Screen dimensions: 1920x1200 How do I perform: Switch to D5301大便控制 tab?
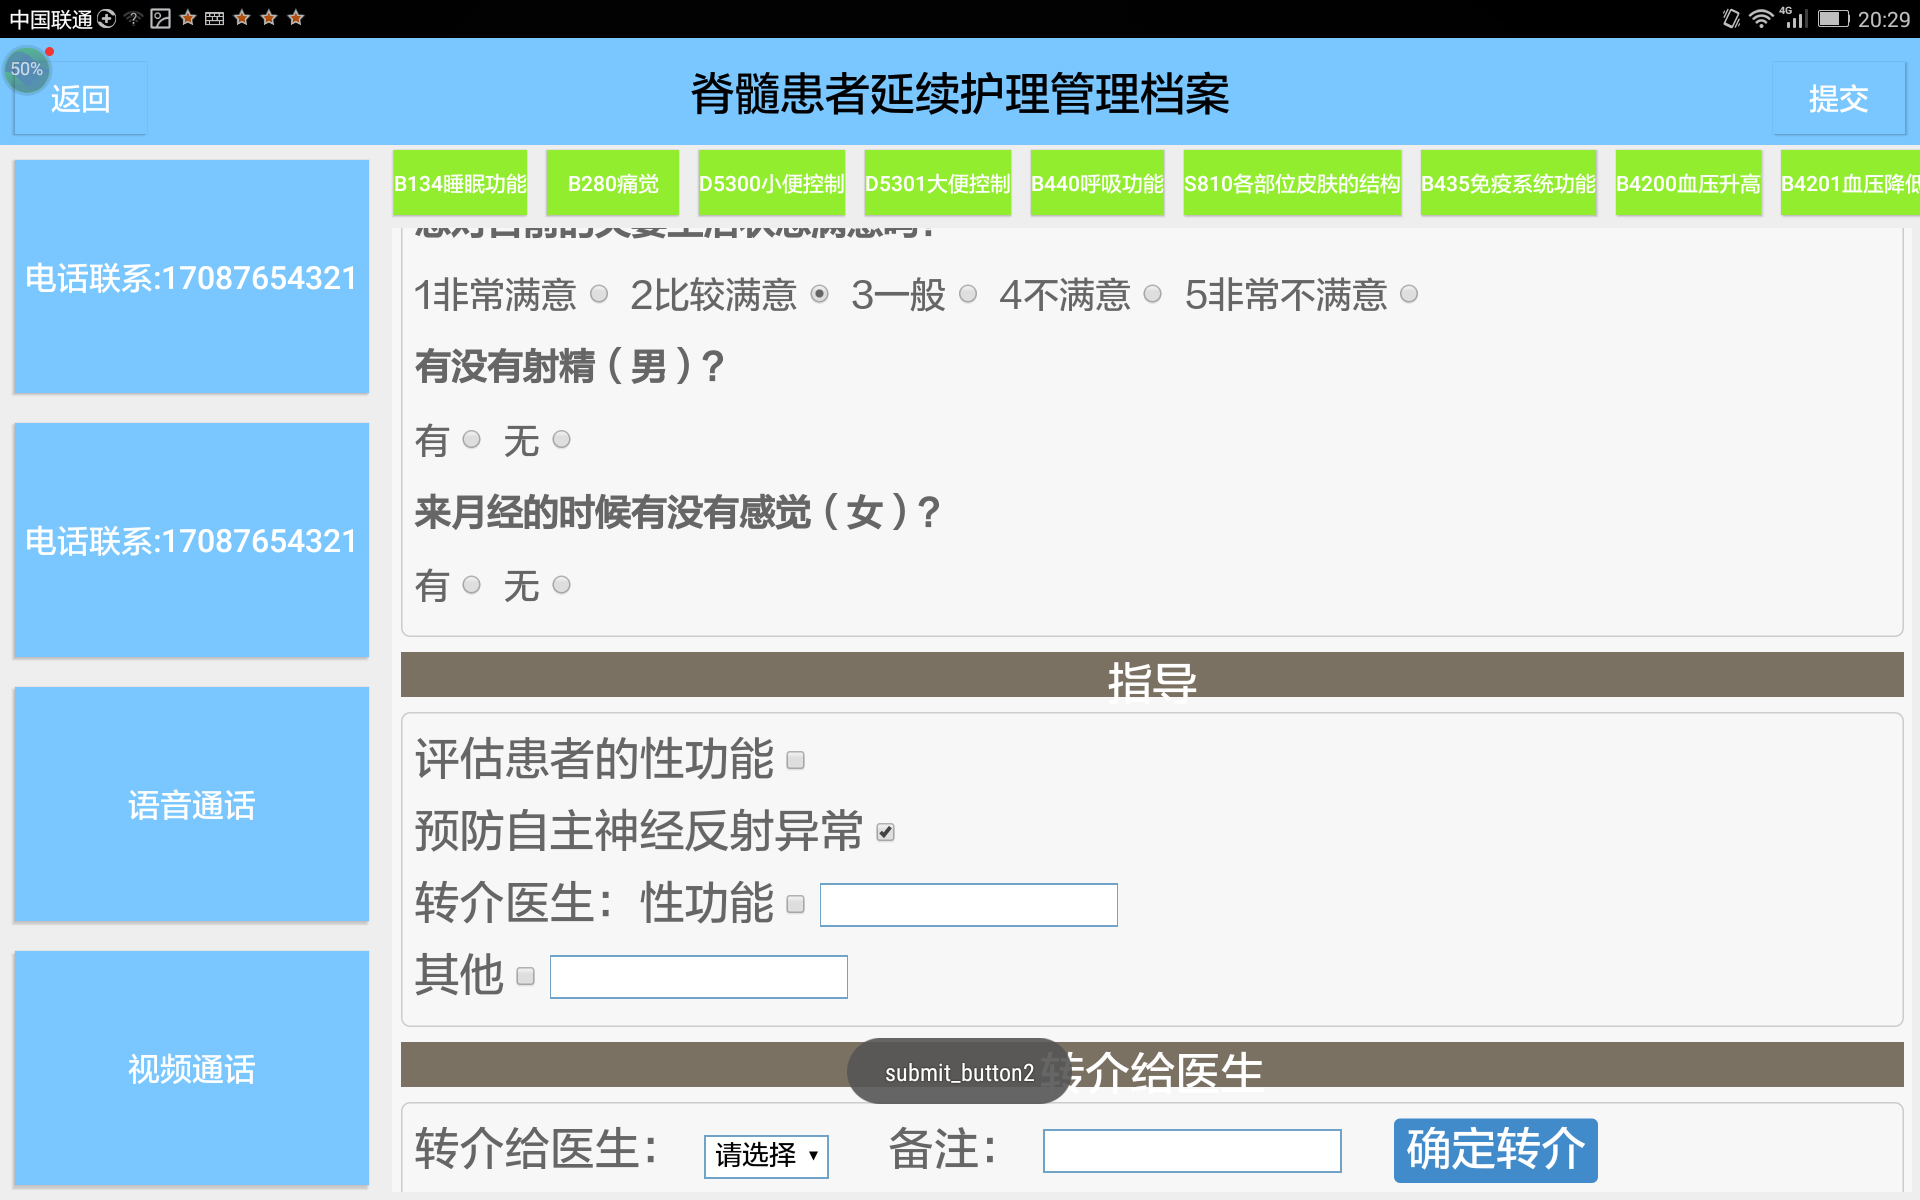click(937, 183)
